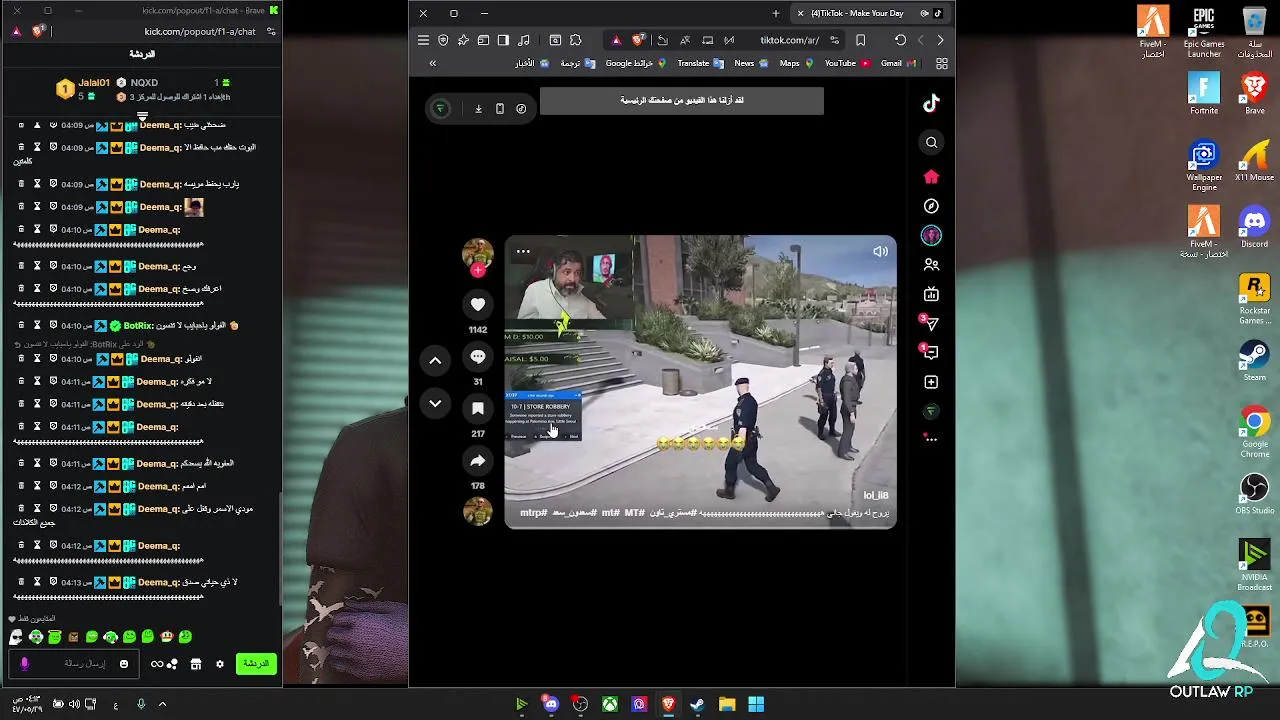The height and width of the screenshot is (720, 1280).
Task: Reload the TikTok page in Brave
Action: click(x=900, y=40)
